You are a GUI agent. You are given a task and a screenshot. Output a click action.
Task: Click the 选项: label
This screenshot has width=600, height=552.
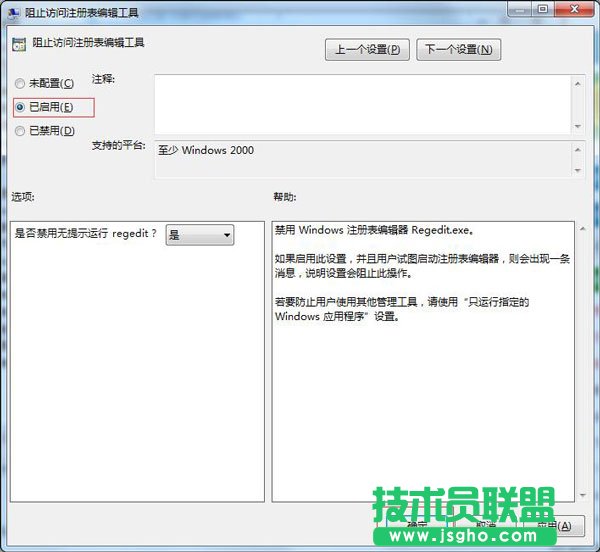pyautogui.click(x=23, y=197)
